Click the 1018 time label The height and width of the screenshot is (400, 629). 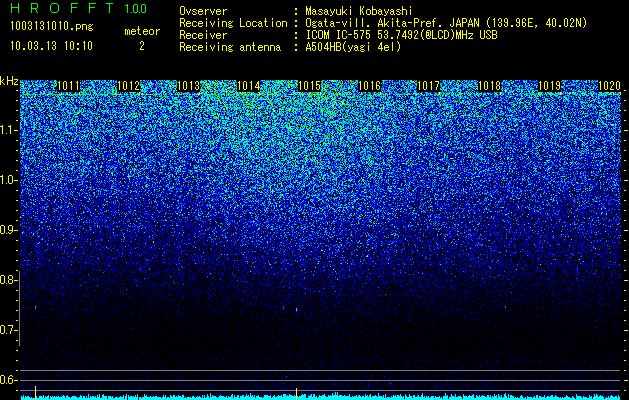(489, 86)
